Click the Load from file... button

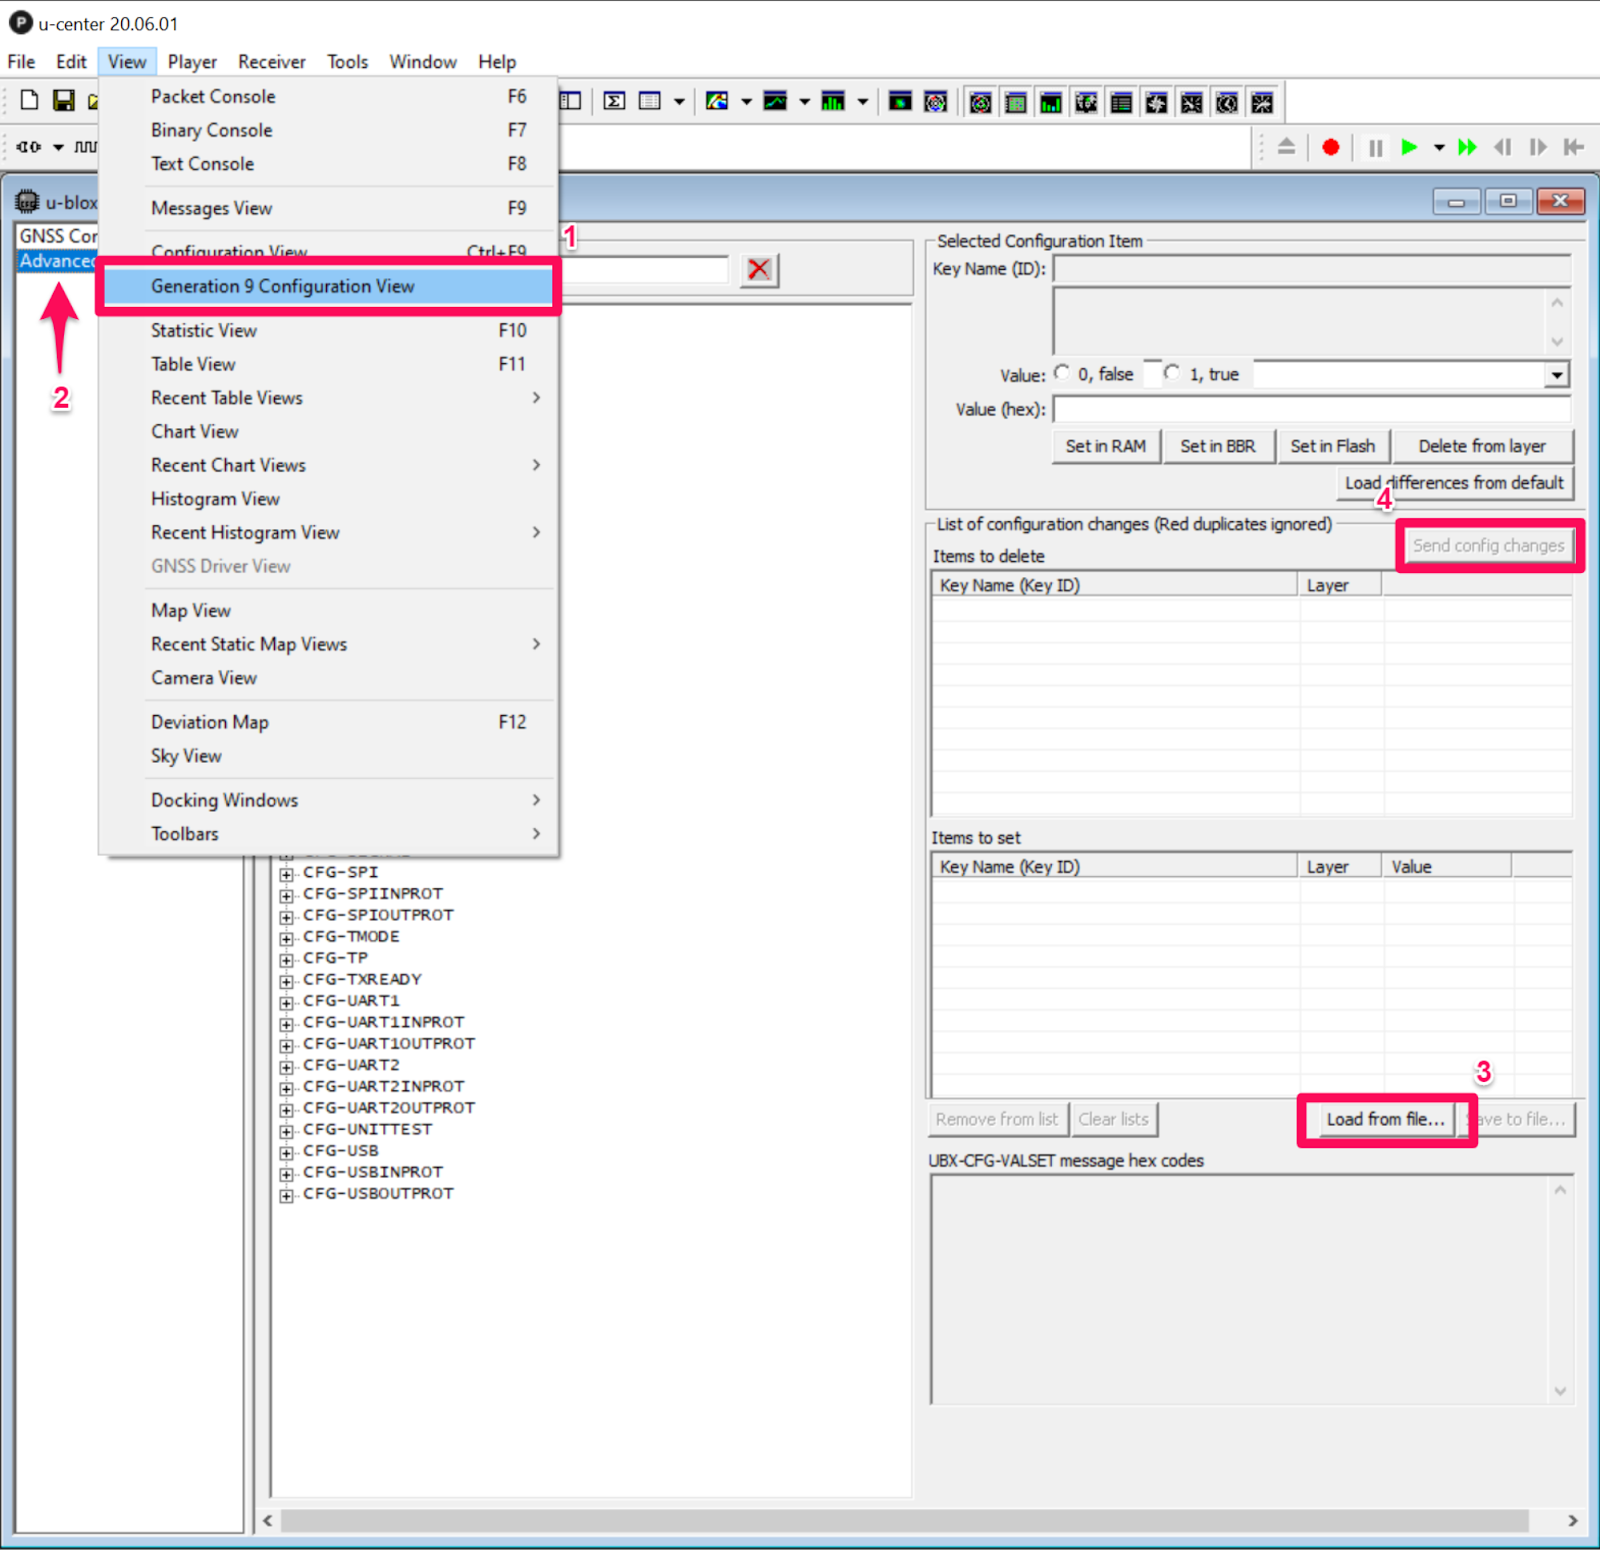pyautogui.click(x=1385, y=1119)
